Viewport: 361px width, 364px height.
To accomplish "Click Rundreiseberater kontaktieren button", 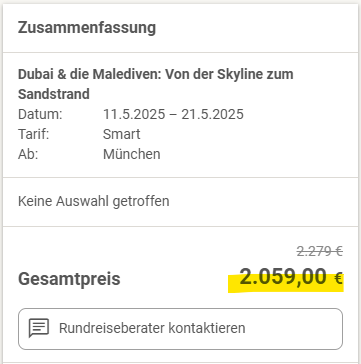I will 180,329.
